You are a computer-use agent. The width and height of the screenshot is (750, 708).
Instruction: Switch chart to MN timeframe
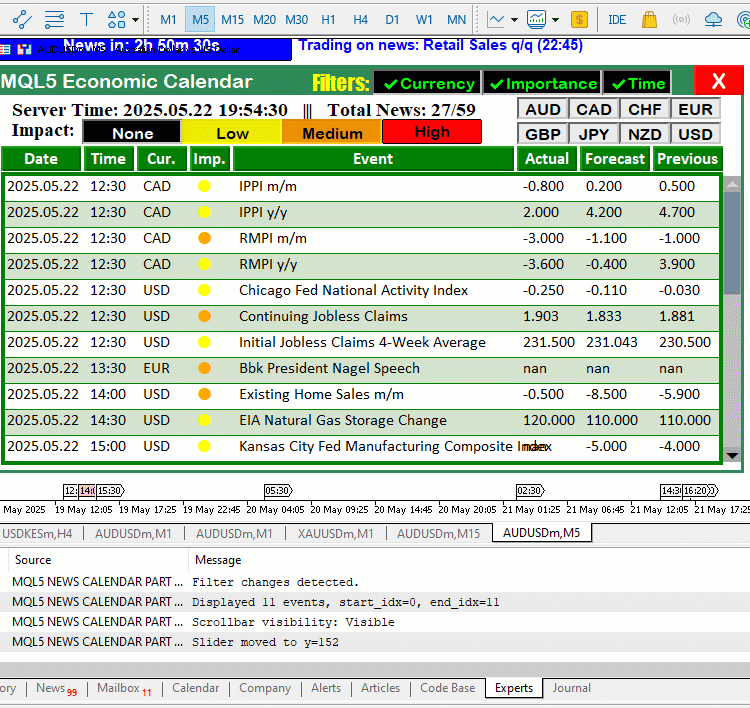456,20
